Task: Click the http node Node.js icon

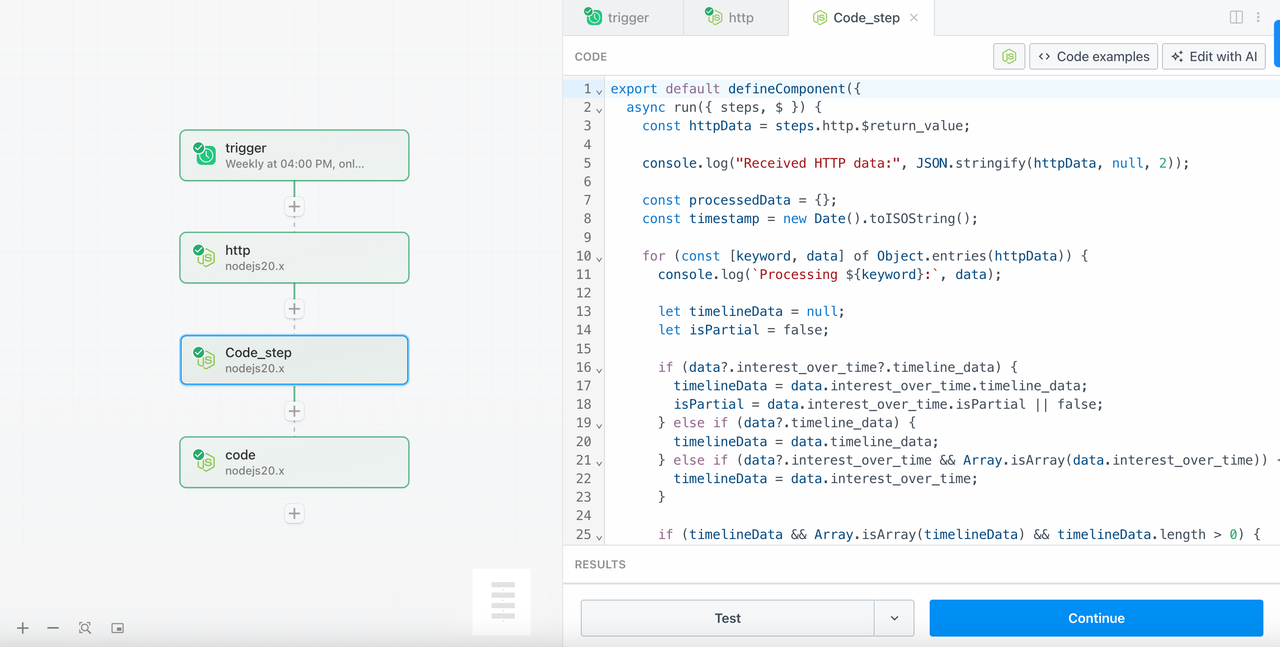Action: tap(205, 257)
